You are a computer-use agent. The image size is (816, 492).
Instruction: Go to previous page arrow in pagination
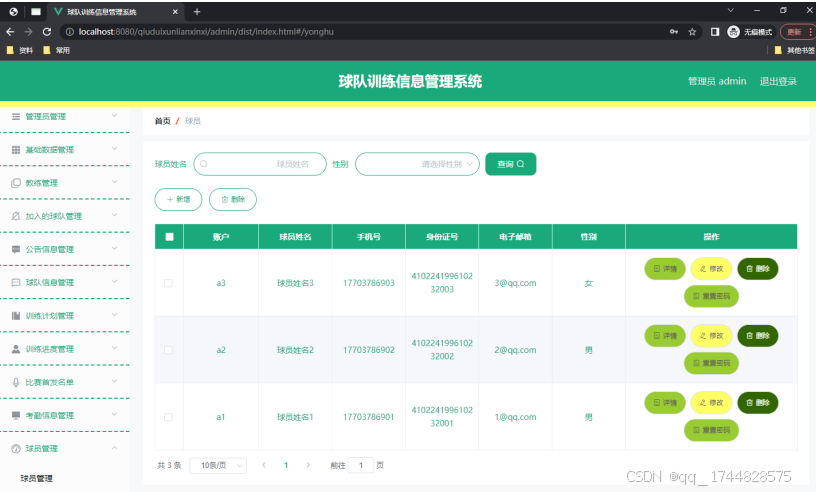tap(264, 465)
